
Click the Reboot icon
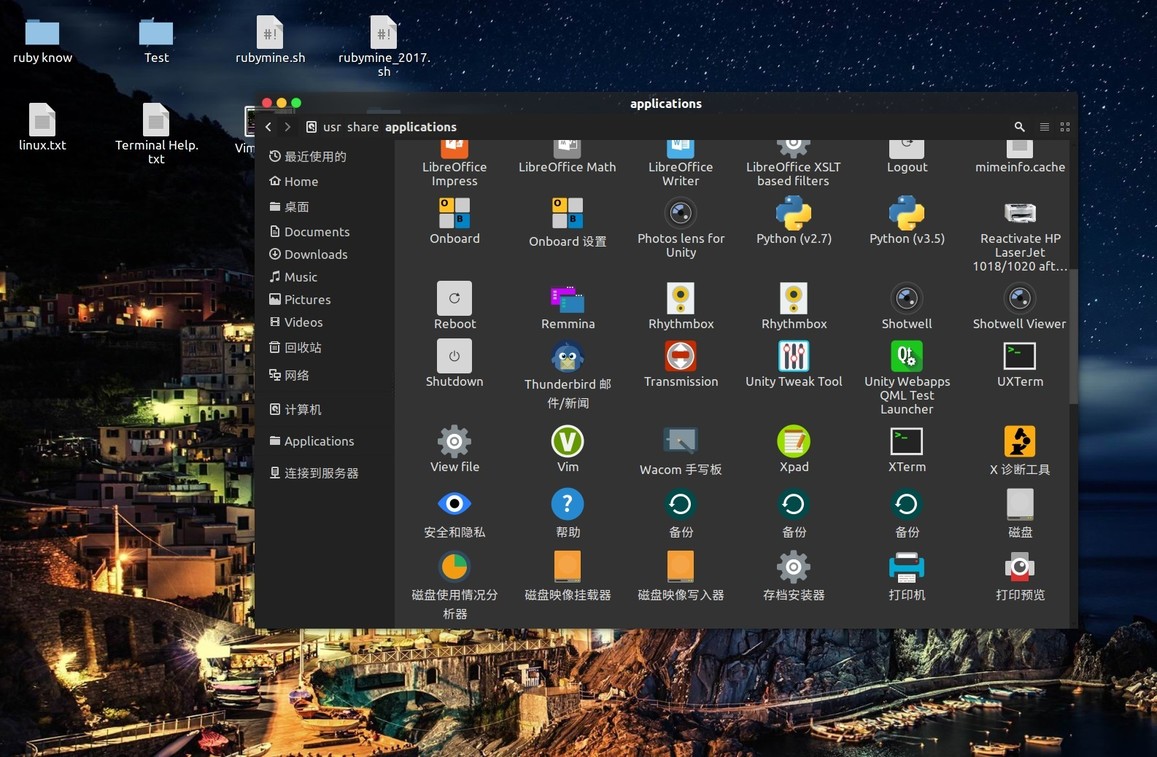pos(455,298)
